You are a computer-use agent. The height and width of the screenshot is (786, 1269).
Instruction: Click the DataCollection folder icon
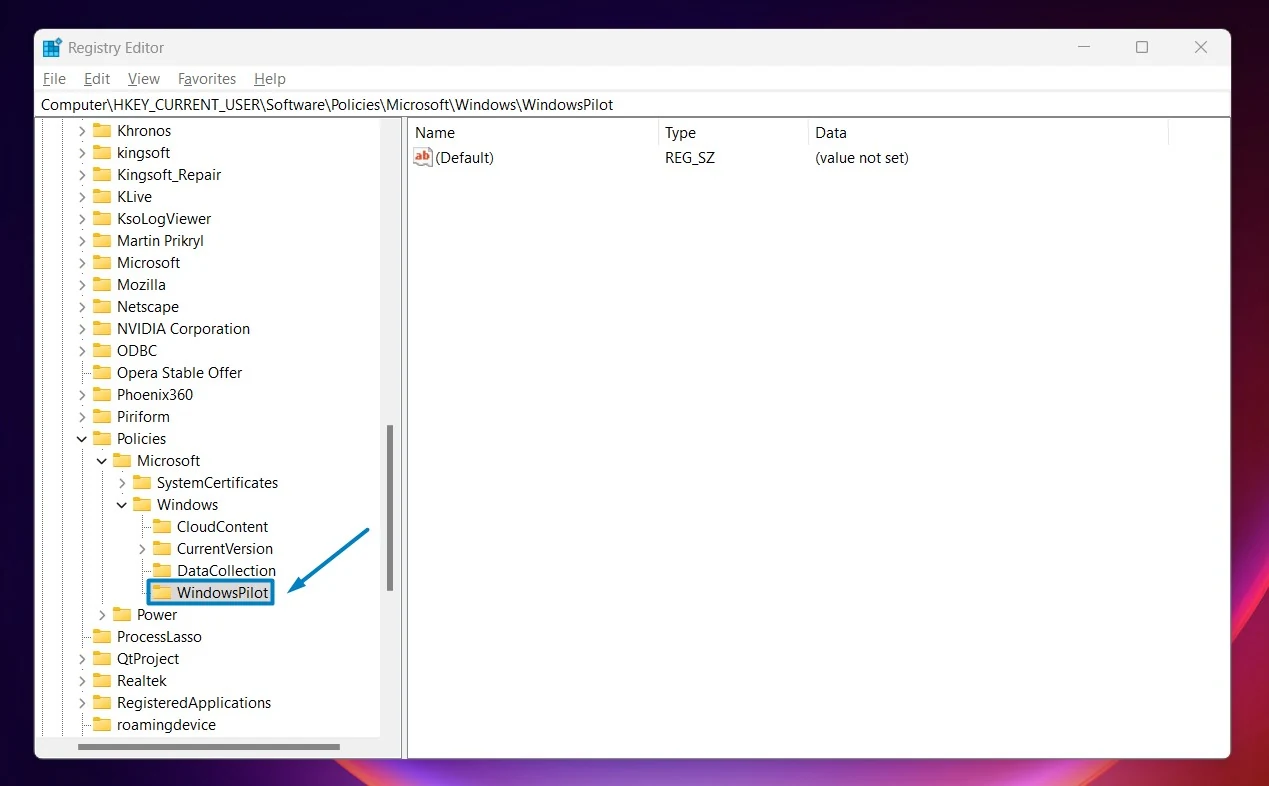click(x=162, y=571)
